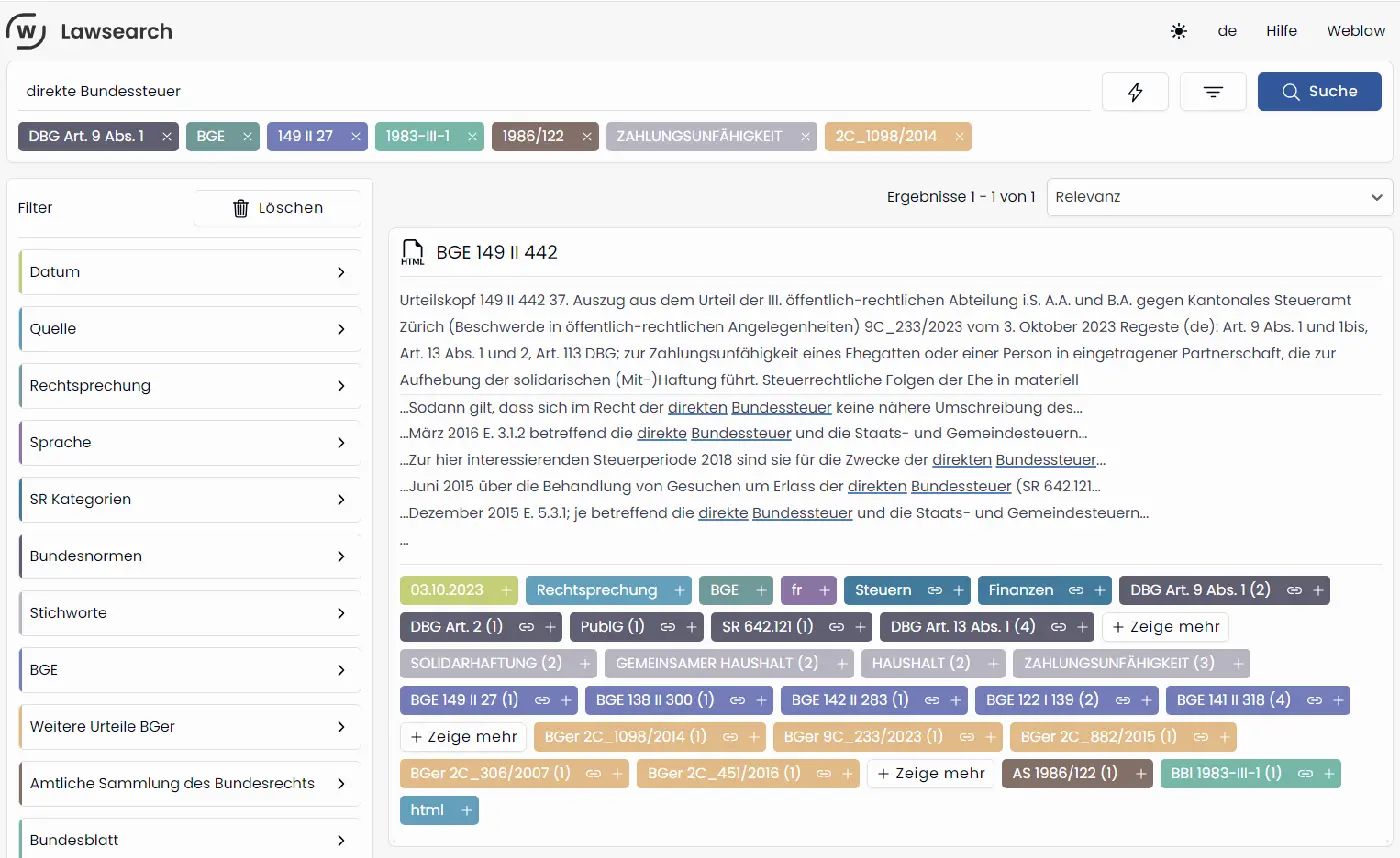Add the 'fr' language tag with plus
This screenshot has height=858, width=1400.
824,591
